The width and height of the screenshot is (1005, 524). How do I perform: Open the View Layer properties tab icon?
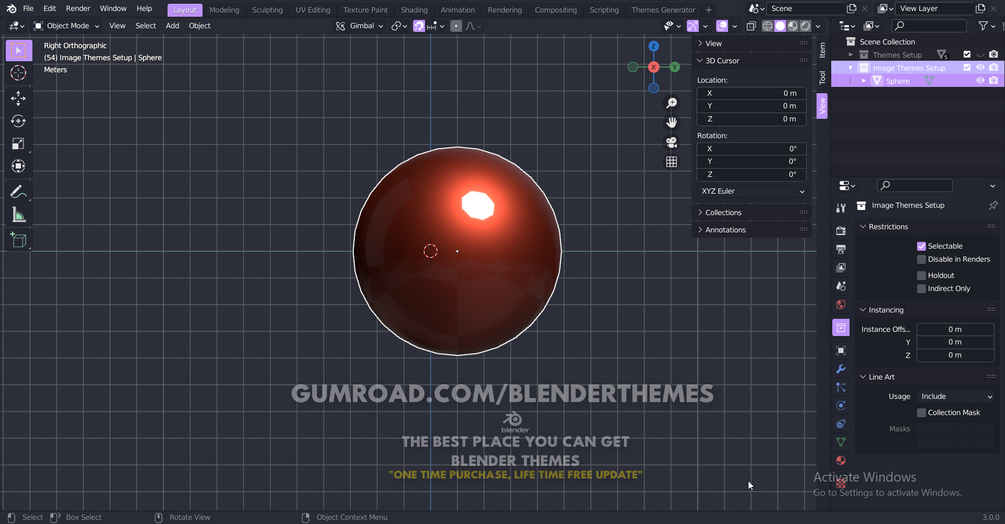click(841, 267)
